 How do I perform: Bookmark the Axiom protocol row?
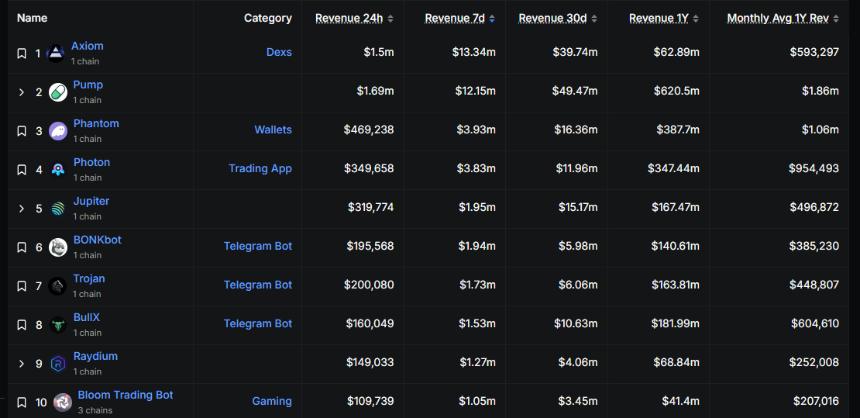(x=21, y=54)
